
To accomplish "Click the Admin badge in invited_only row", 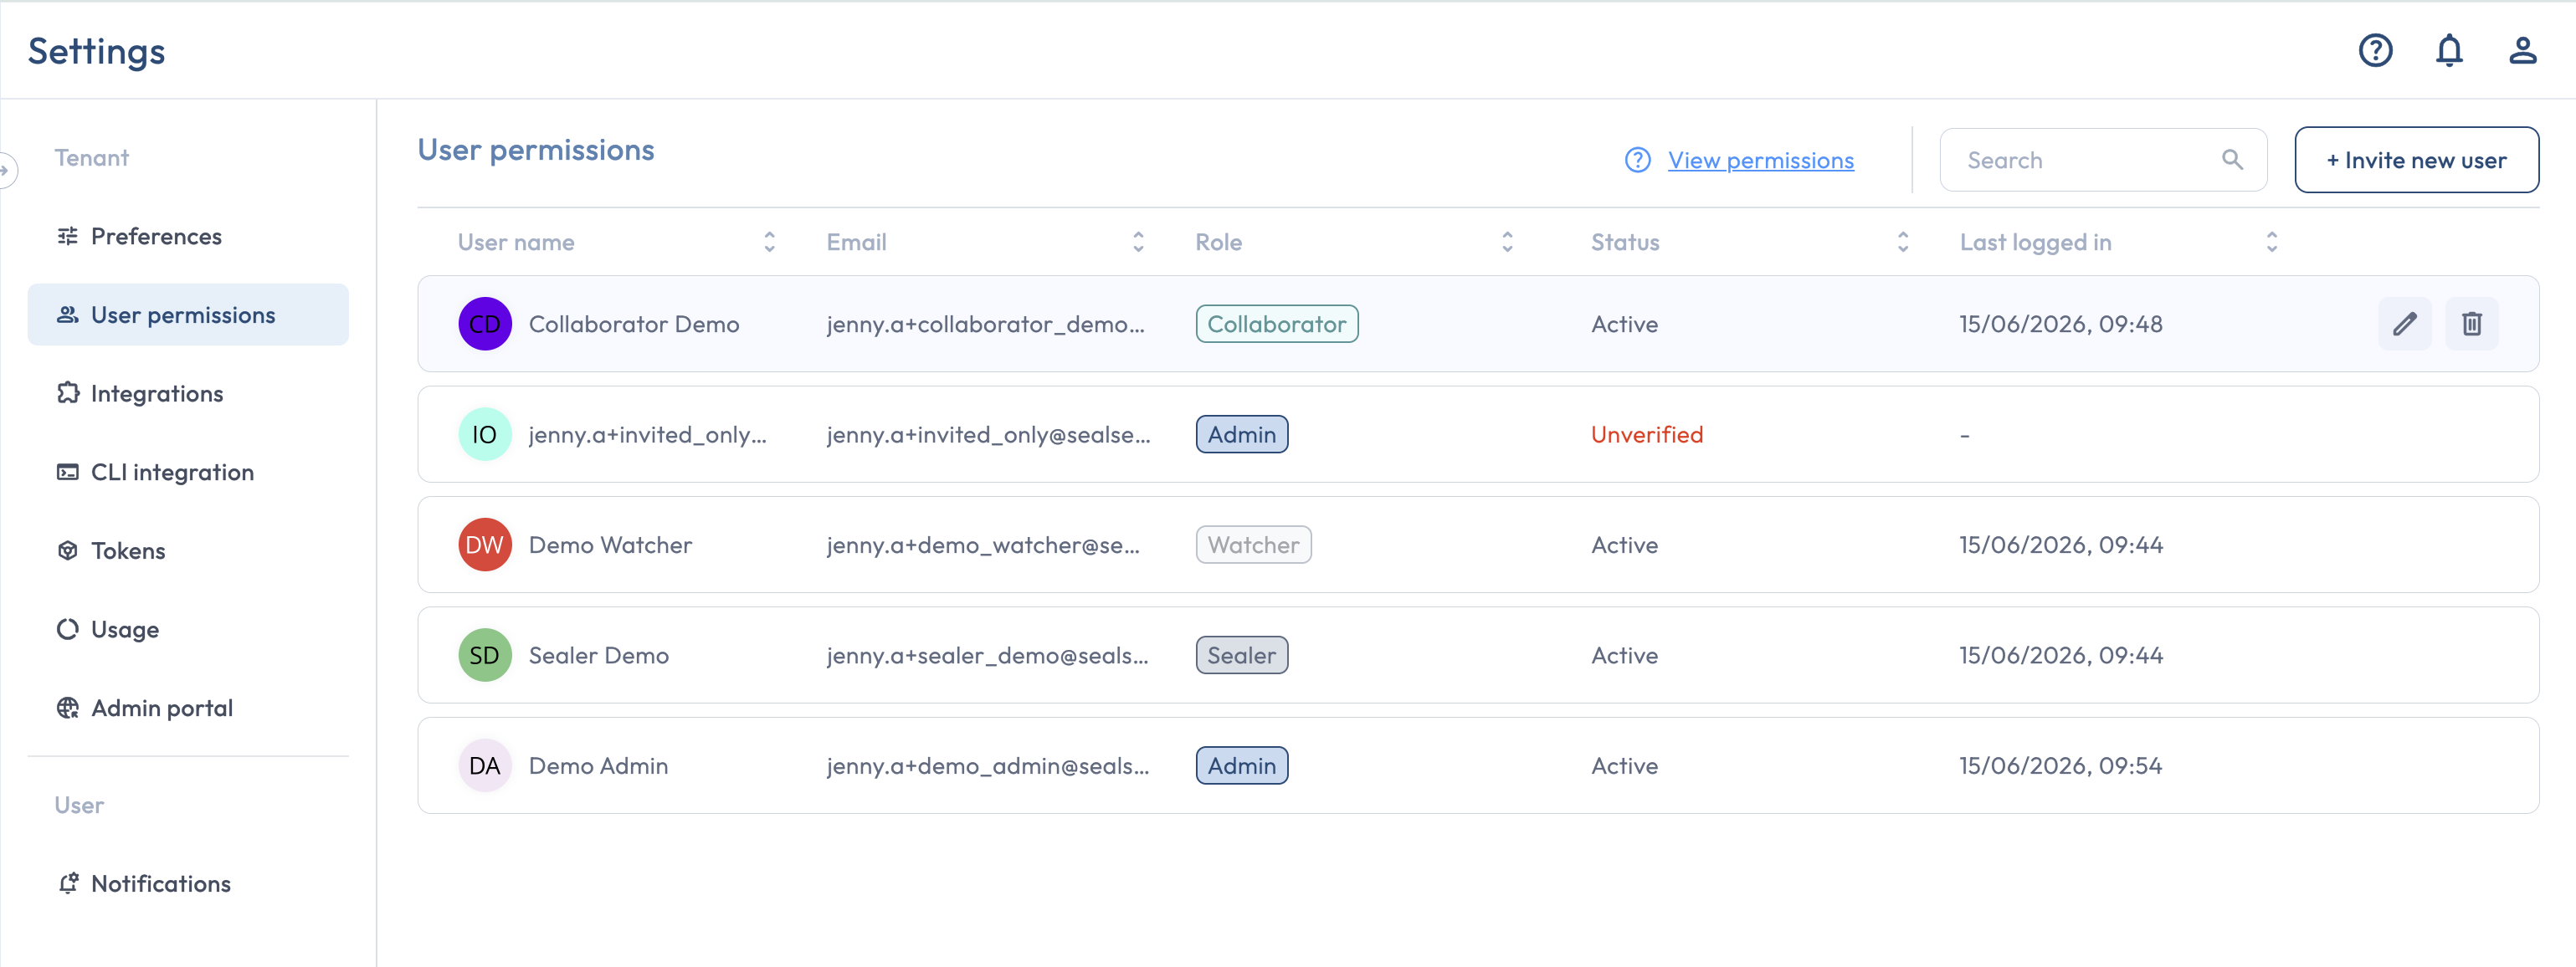I will [1241, 435].
